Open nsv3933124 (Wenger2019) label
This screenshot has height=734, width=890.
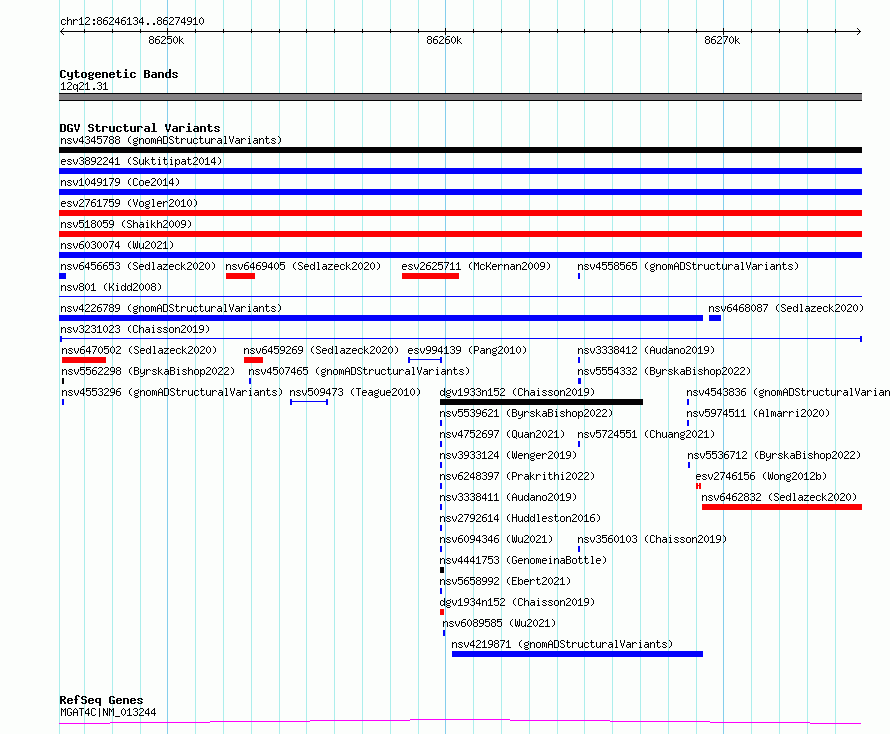[508, 455]
